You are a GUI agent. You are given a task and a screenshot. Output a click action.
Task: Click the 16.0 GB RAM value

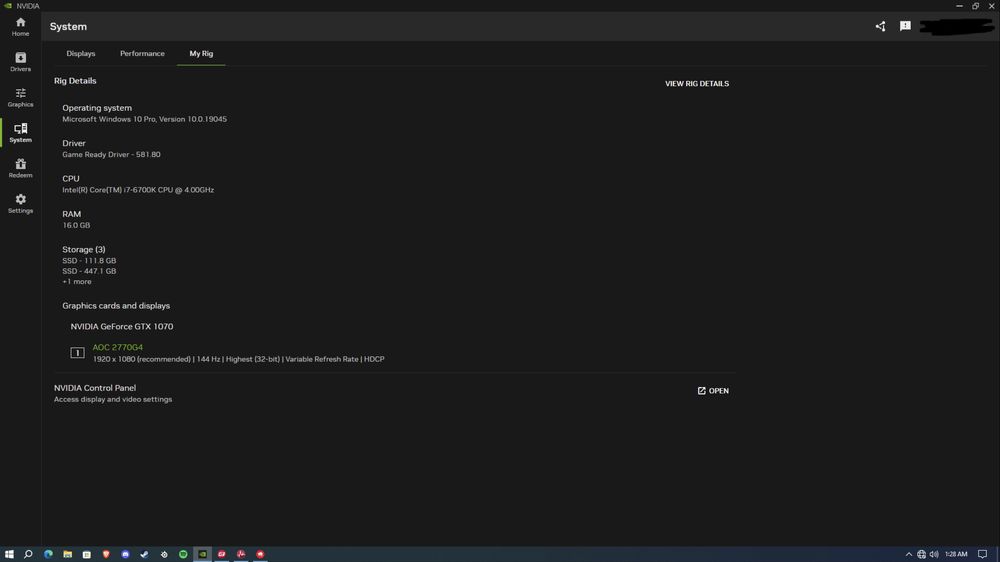pyautogui.click(x=76, y=225)
